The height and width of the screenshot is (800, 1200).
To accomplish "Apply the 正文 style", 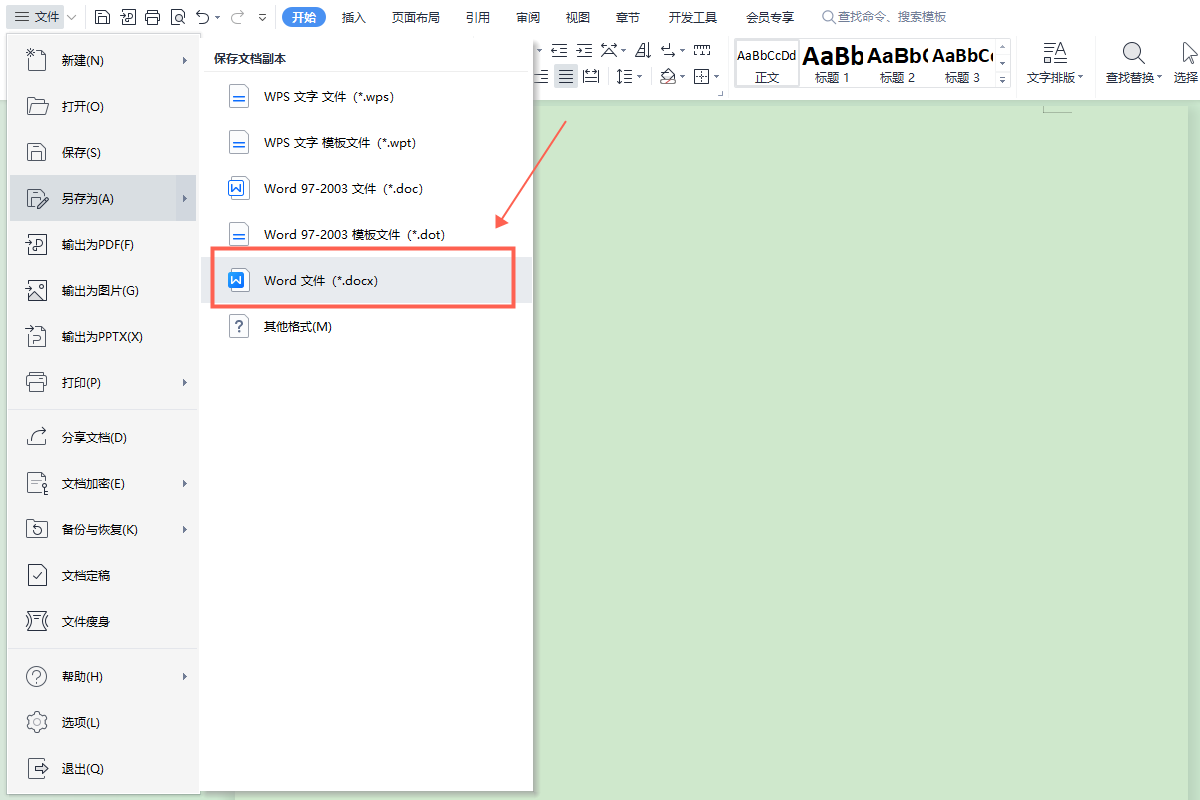I will (x=767, y=63).
